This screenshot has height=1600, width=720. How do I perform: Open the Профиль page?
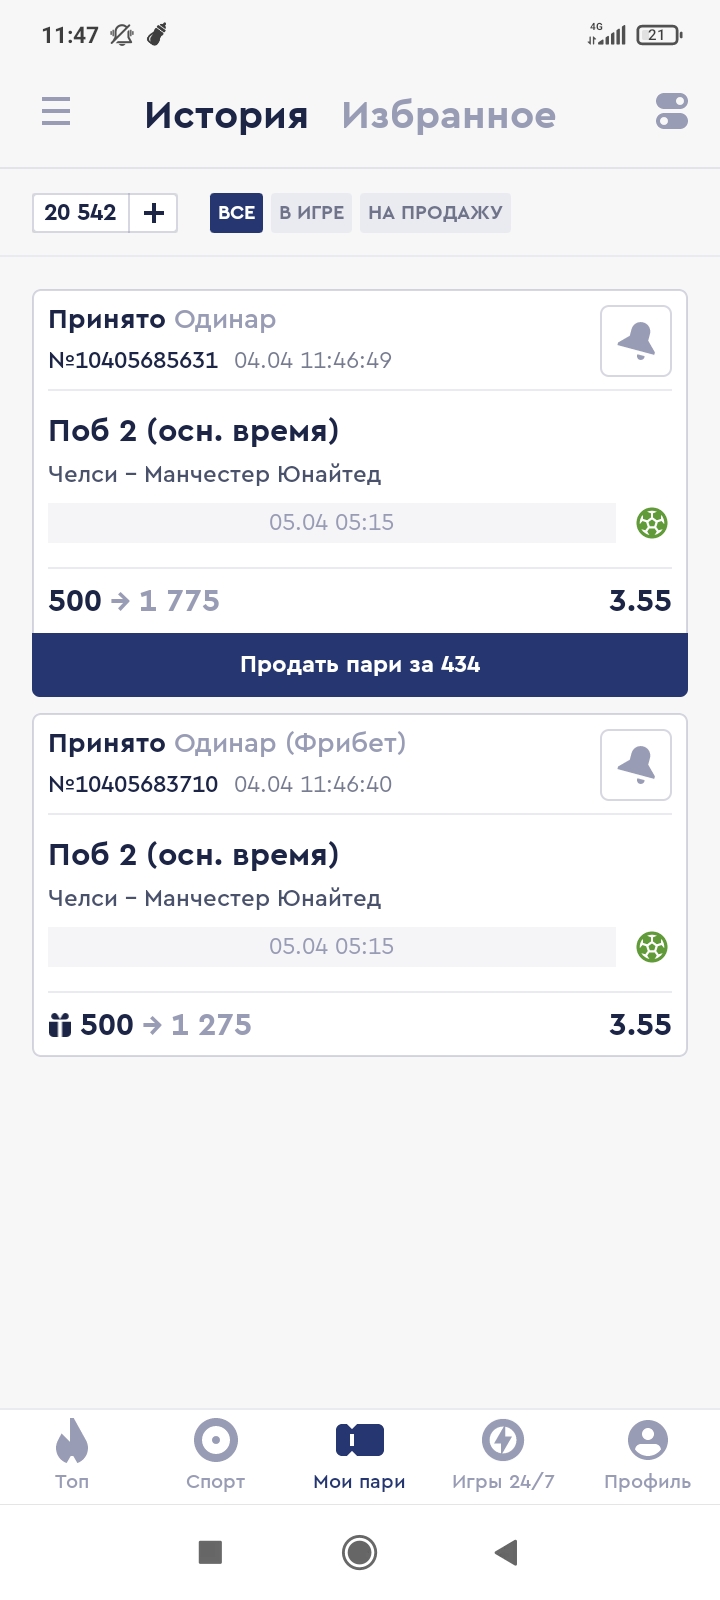point(647,1454)
